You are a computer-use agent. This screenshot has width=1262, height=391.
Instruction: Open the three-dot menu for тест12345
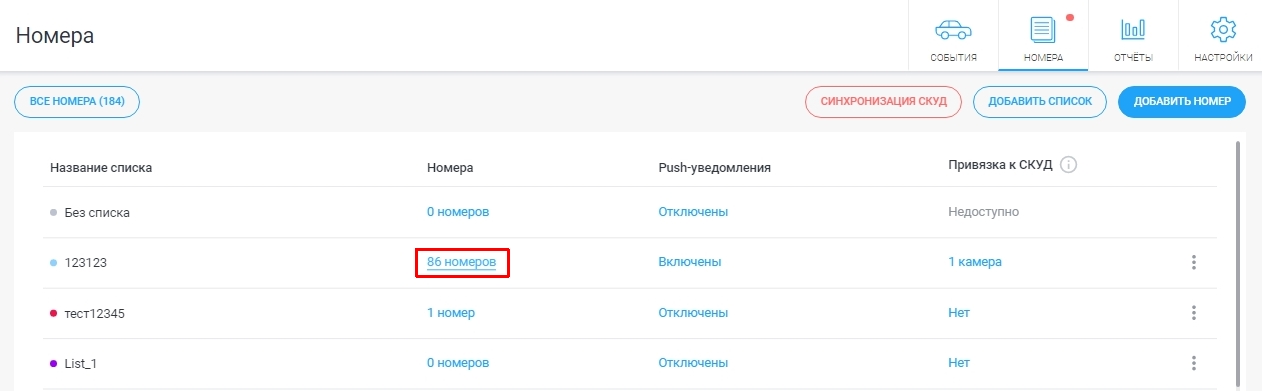pyautogui.click(x=1193, y=313)
